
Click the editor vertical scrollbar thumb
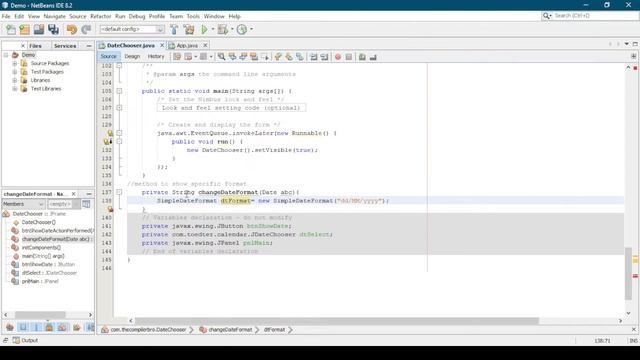click(x=628, y=273)
